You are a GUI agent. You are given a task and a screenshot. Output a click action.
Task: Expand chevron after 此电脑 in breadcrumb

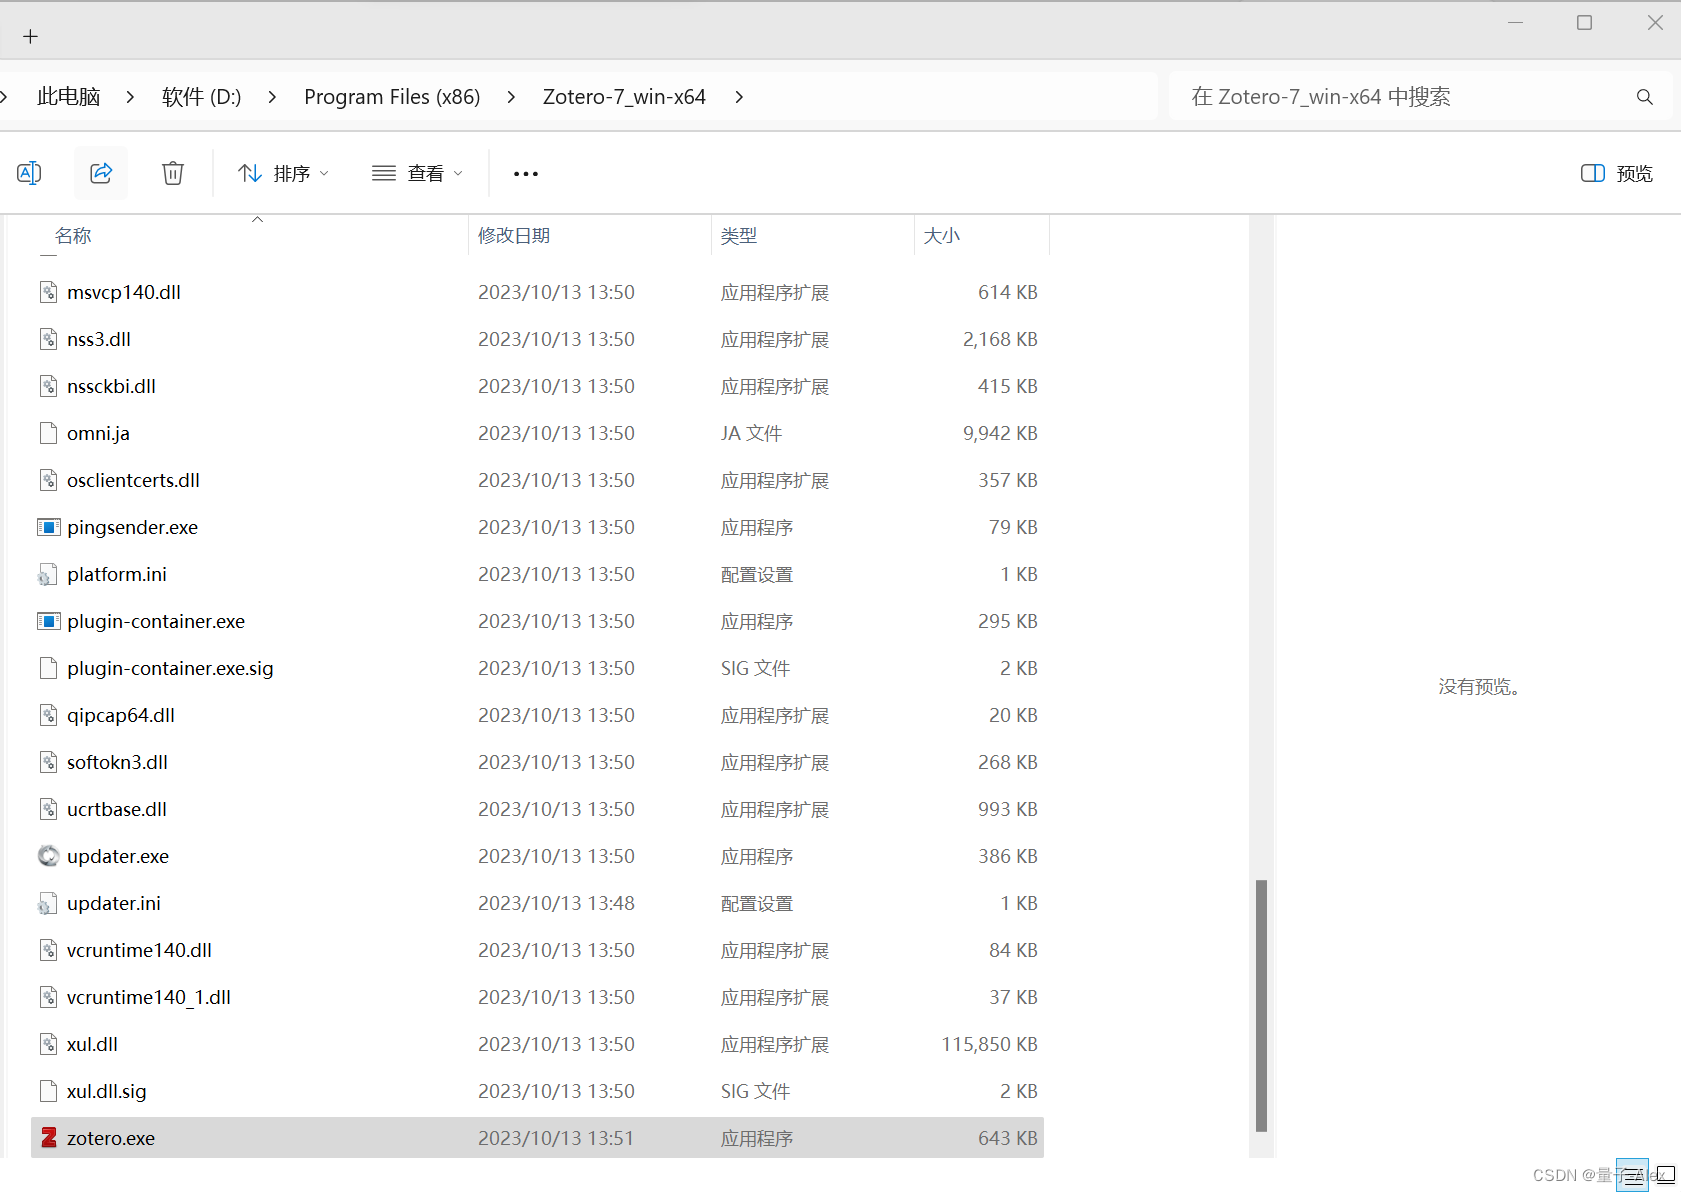tap(130, 97)
